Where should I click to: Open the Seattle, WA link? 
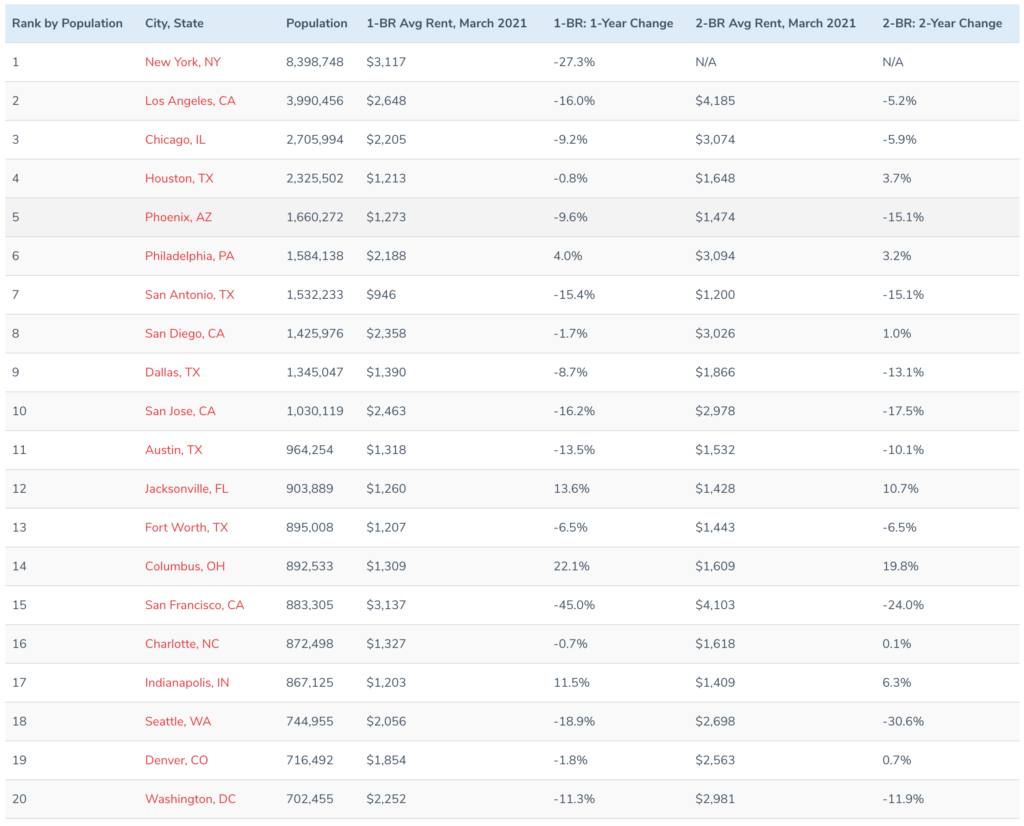(178, 722)
